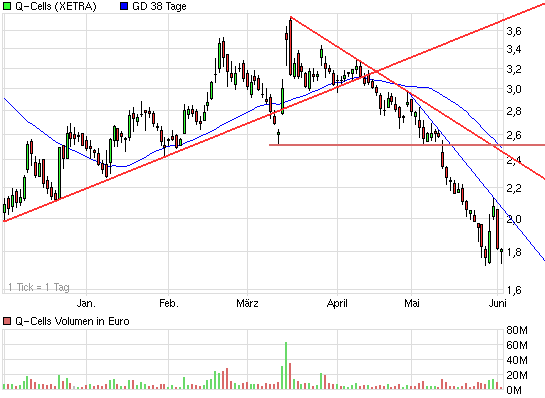Click the Jan. month label
Image resolution: width=545 pixels, height=398 pixels.
tap(86, 303)
